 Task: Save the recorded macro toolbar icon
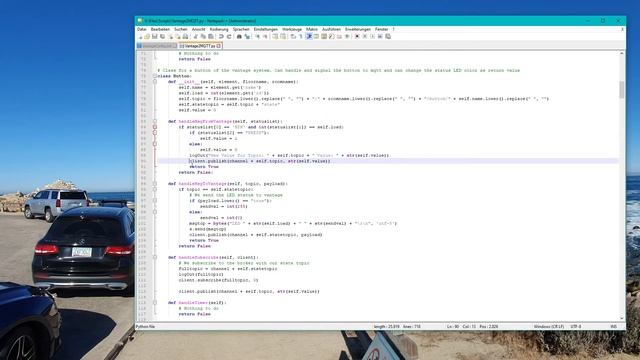[x=388, y=36]
